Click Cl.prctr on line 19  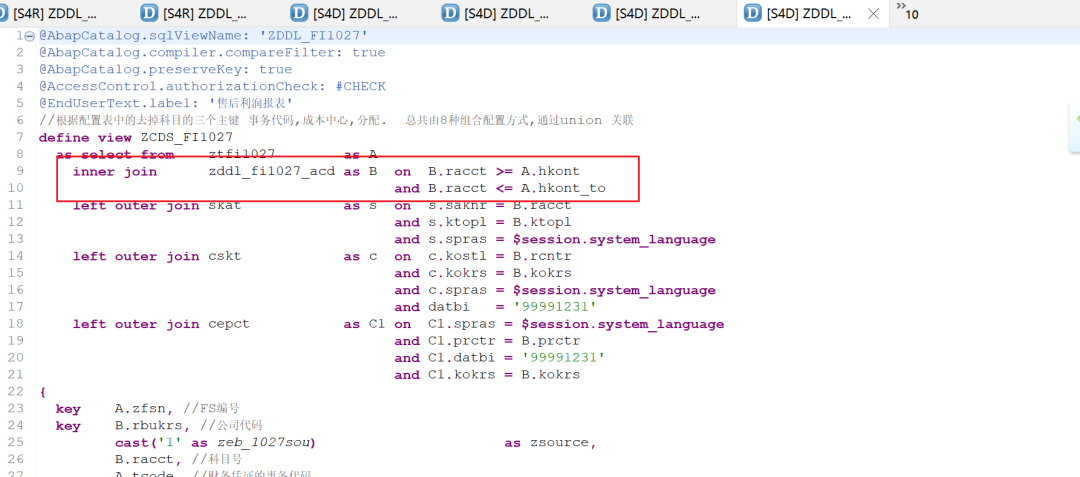(x=461, y=341)
